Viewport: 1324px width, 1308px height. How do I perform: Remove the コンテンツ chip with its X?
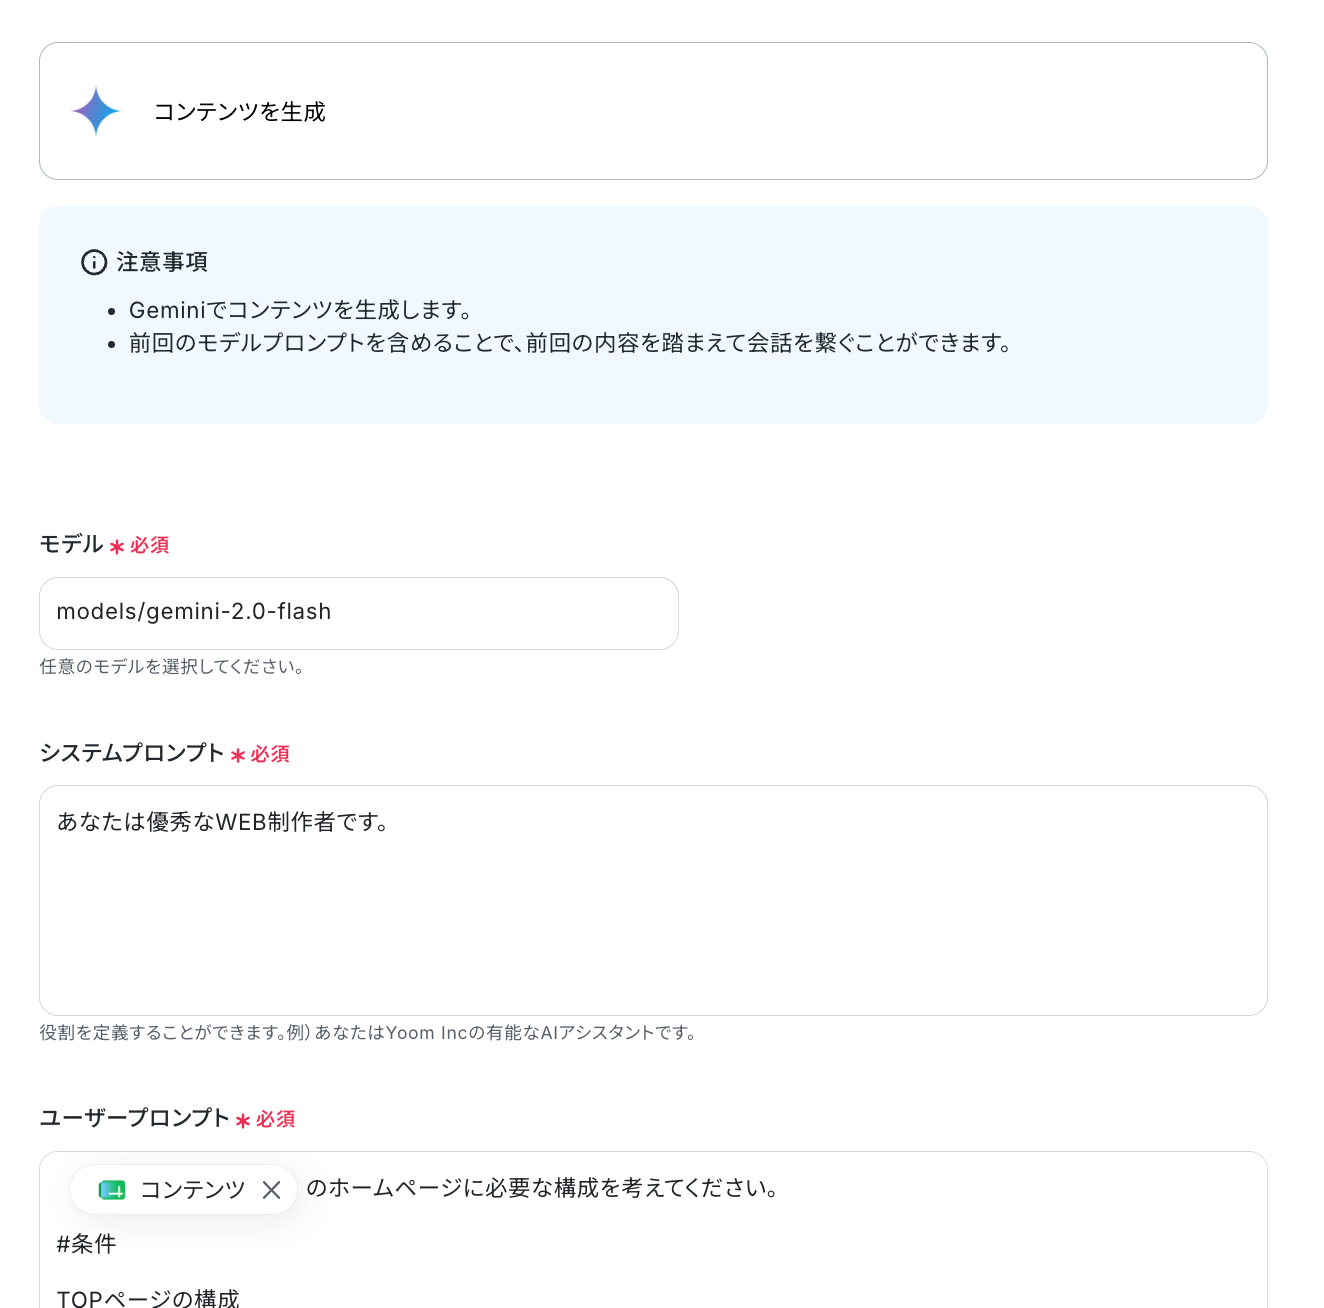point(271,1190)
